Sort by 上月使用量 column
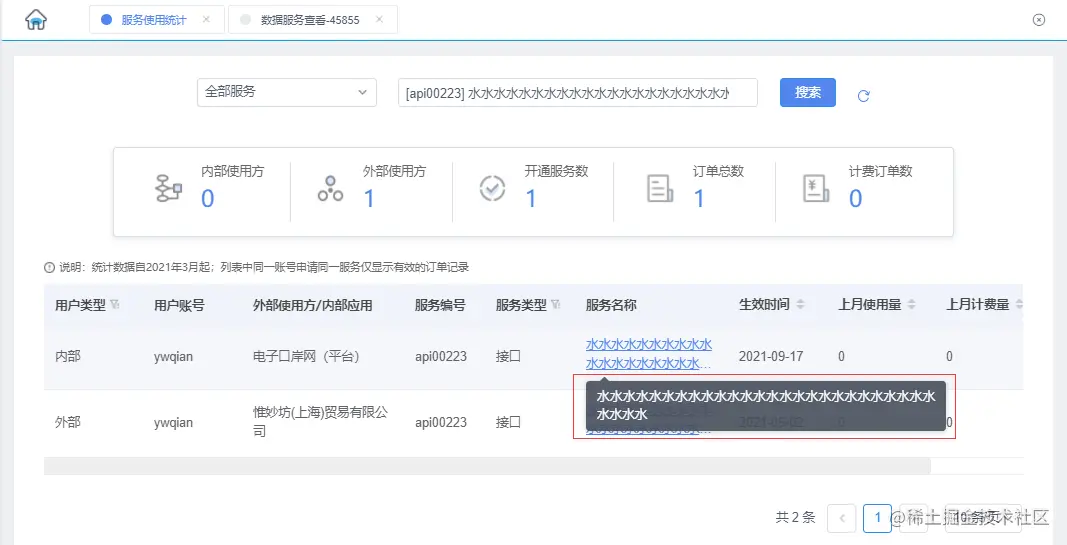This screenshot has height=545, width=1067. (x=911, y=305)
